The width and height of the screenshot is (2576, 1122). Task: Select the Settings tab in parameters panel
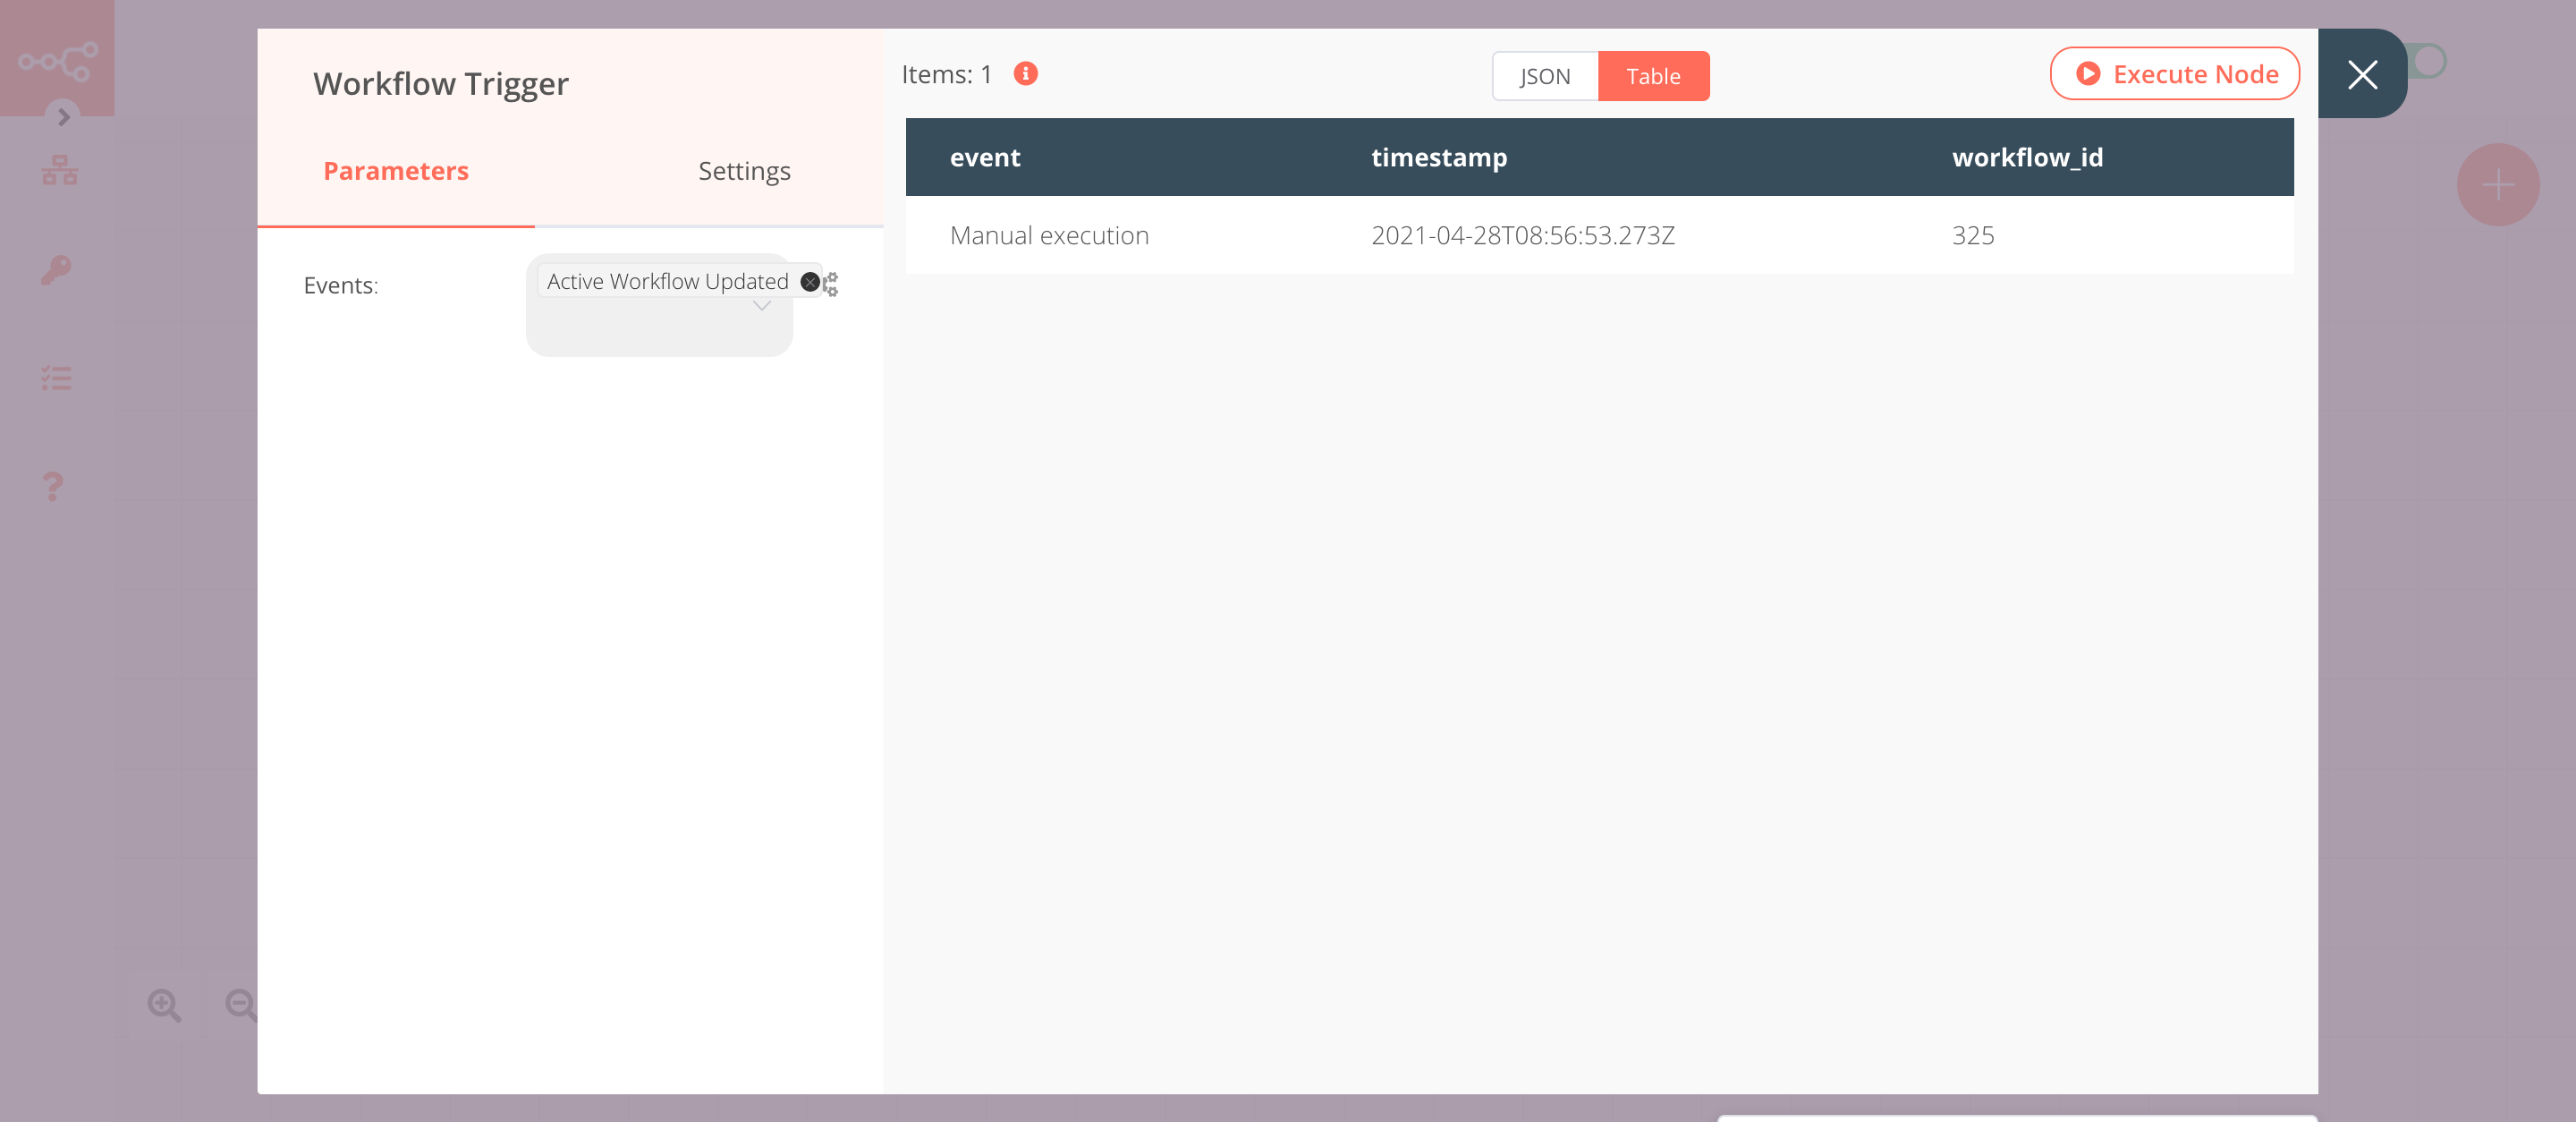tap(742, 171)
